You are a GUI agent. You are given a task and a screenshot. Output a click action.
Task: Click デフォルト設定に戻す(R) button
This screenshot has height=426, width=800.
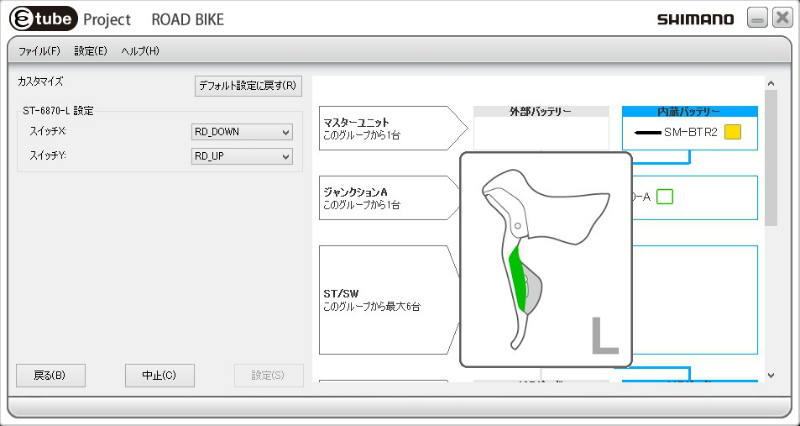point(248,86)
